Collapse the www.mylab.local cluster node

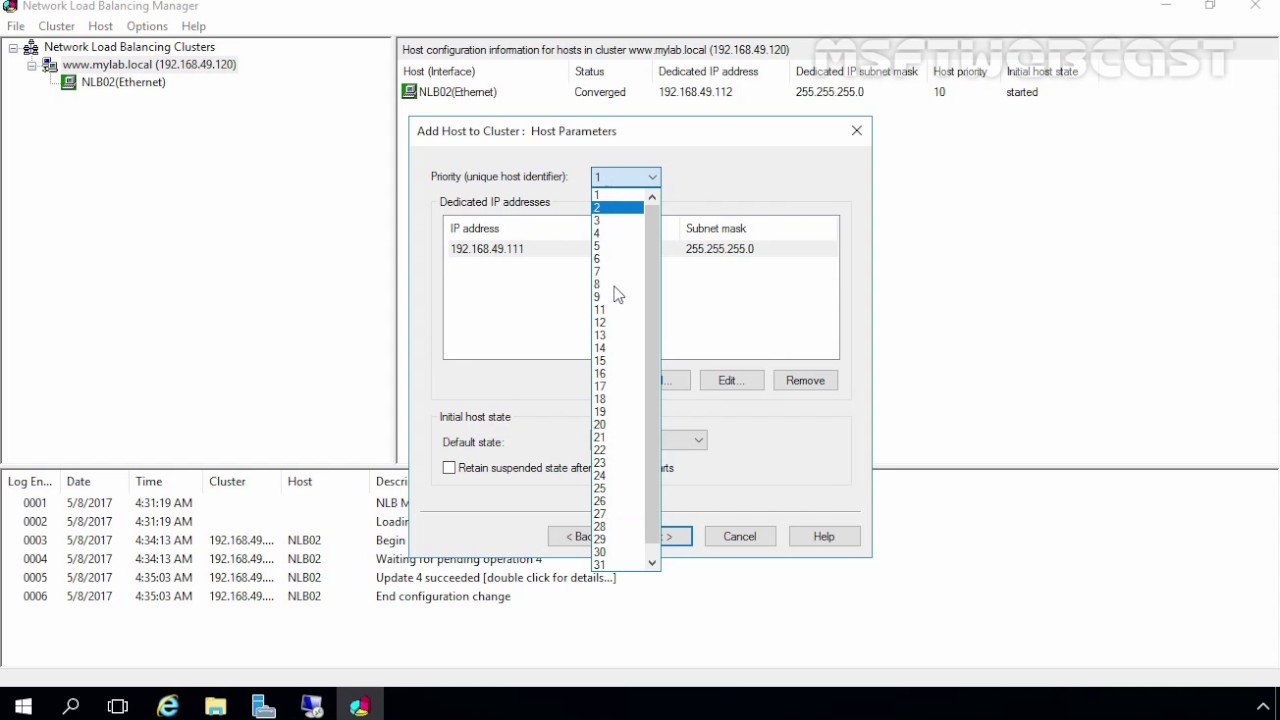click(x=31, y=65)
